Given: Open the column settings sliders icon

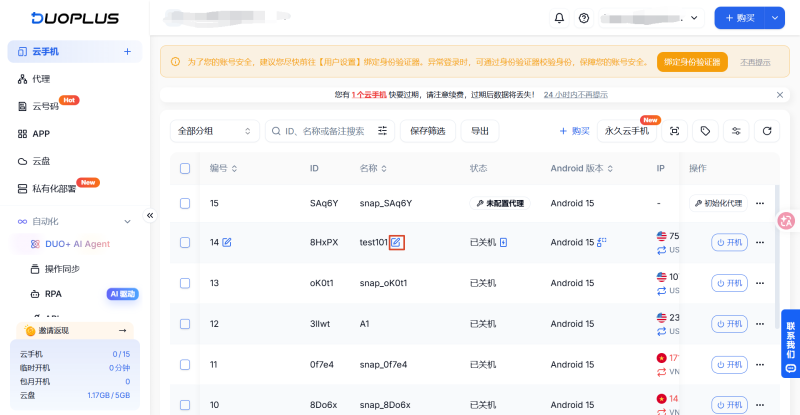Looking at the screenshot, I should coord(736,131).
